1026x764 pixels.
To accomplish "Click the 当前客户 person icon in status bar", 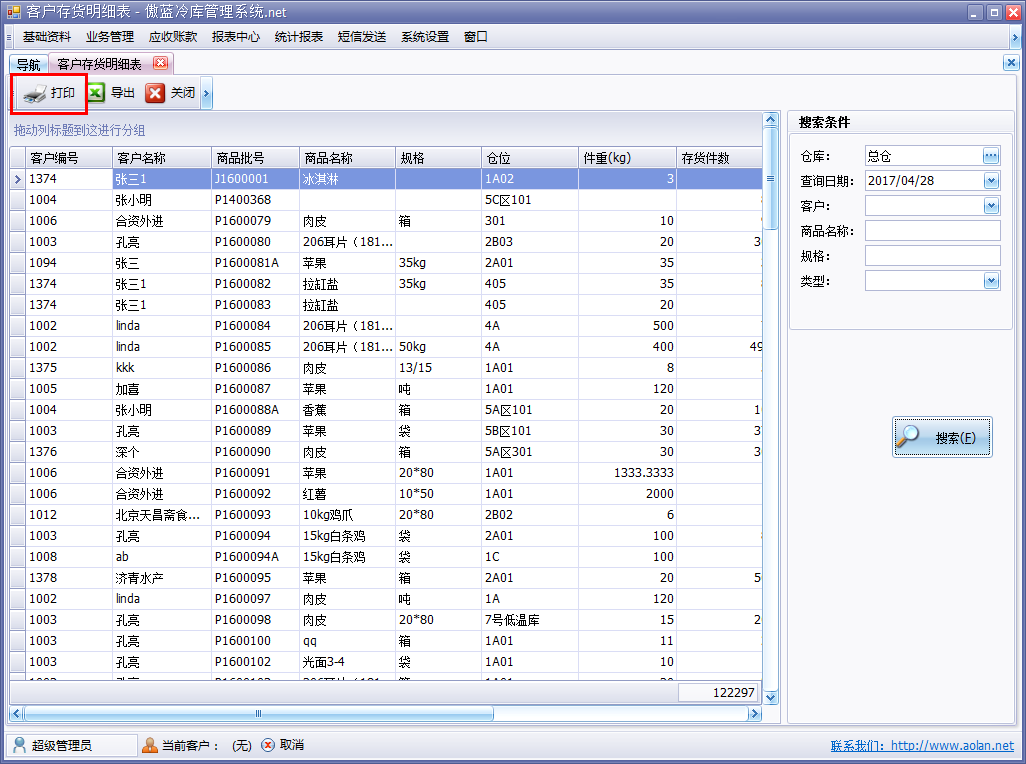I will click(x=152, y=745).
